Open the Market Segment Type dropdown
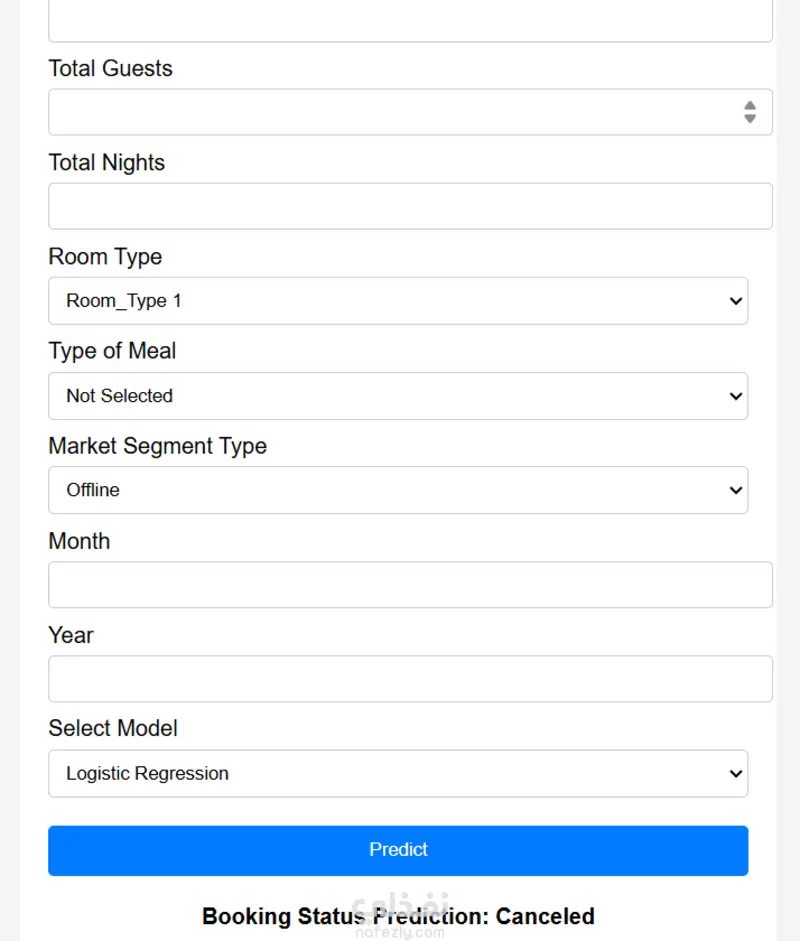Screen dimensions: 800x941 tap(398, 490)
